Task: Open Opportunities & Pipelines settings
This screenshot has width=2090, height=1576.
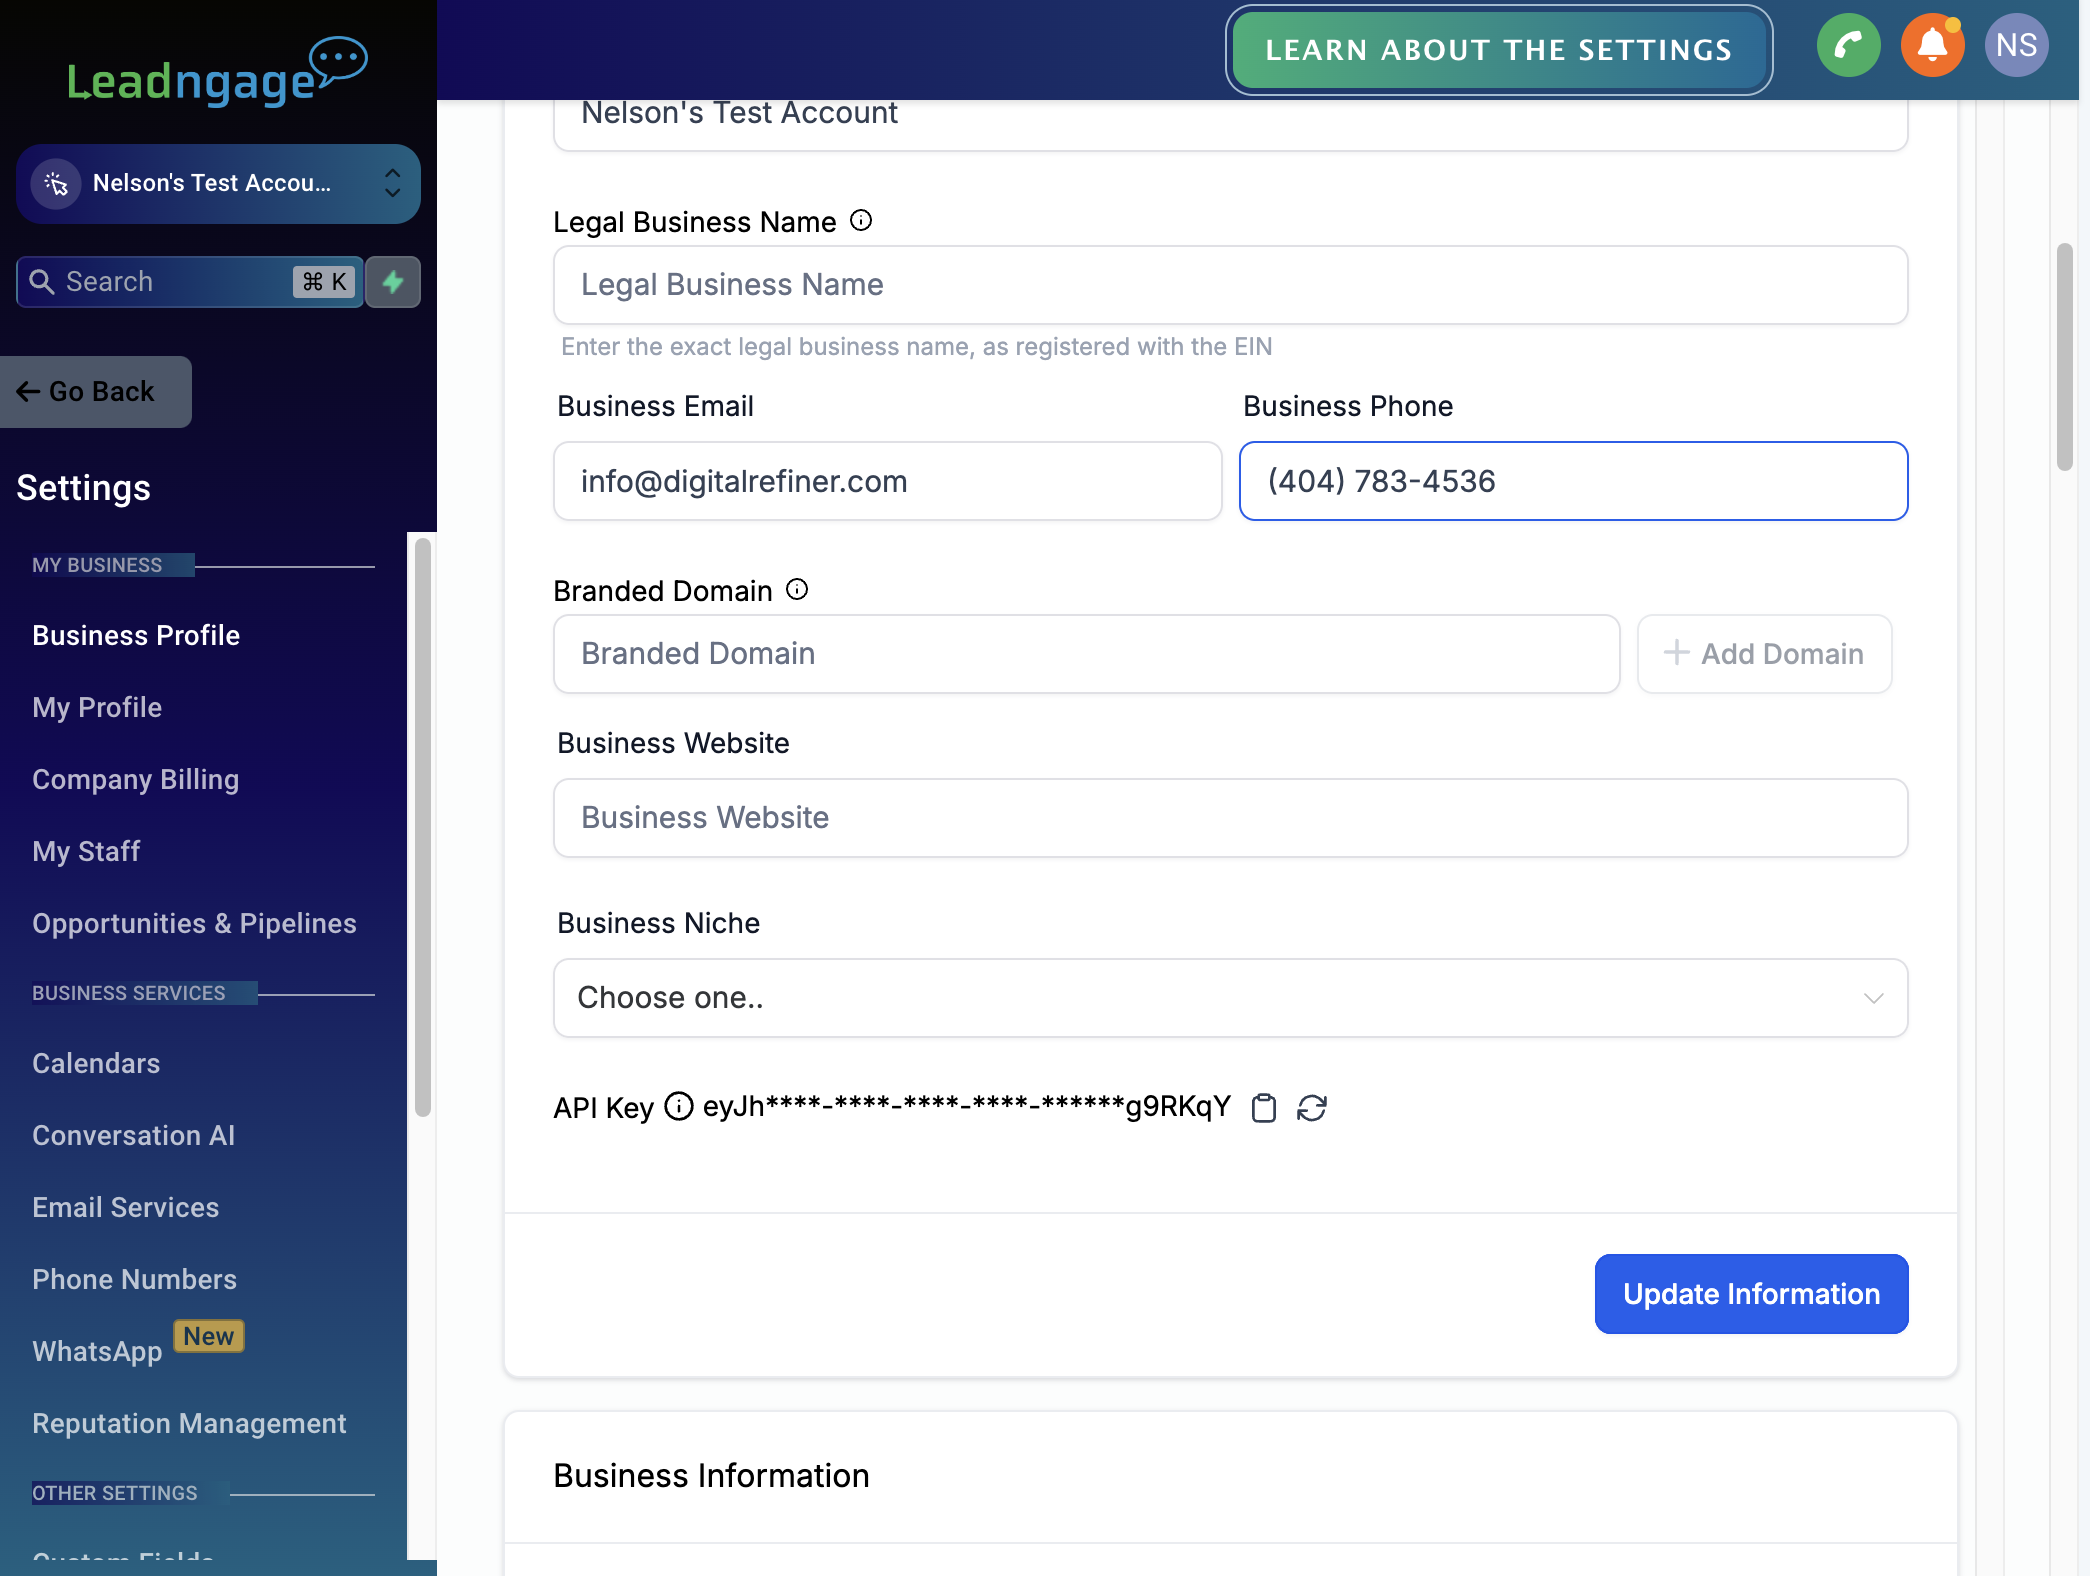Action: 194,924
